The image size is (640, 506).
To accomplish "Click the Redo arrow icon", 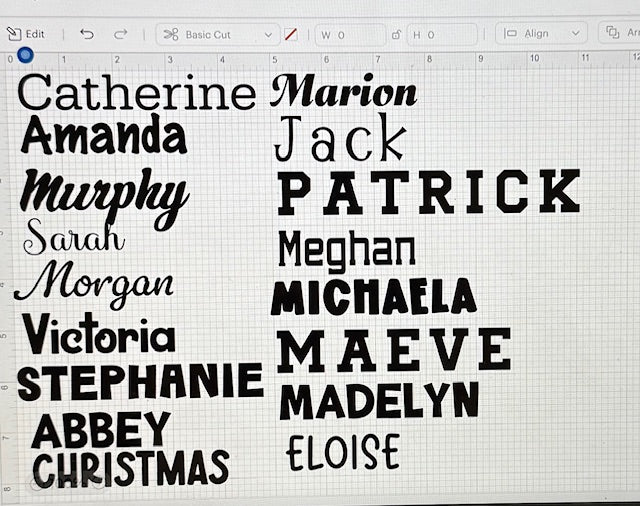I will 121,34.
